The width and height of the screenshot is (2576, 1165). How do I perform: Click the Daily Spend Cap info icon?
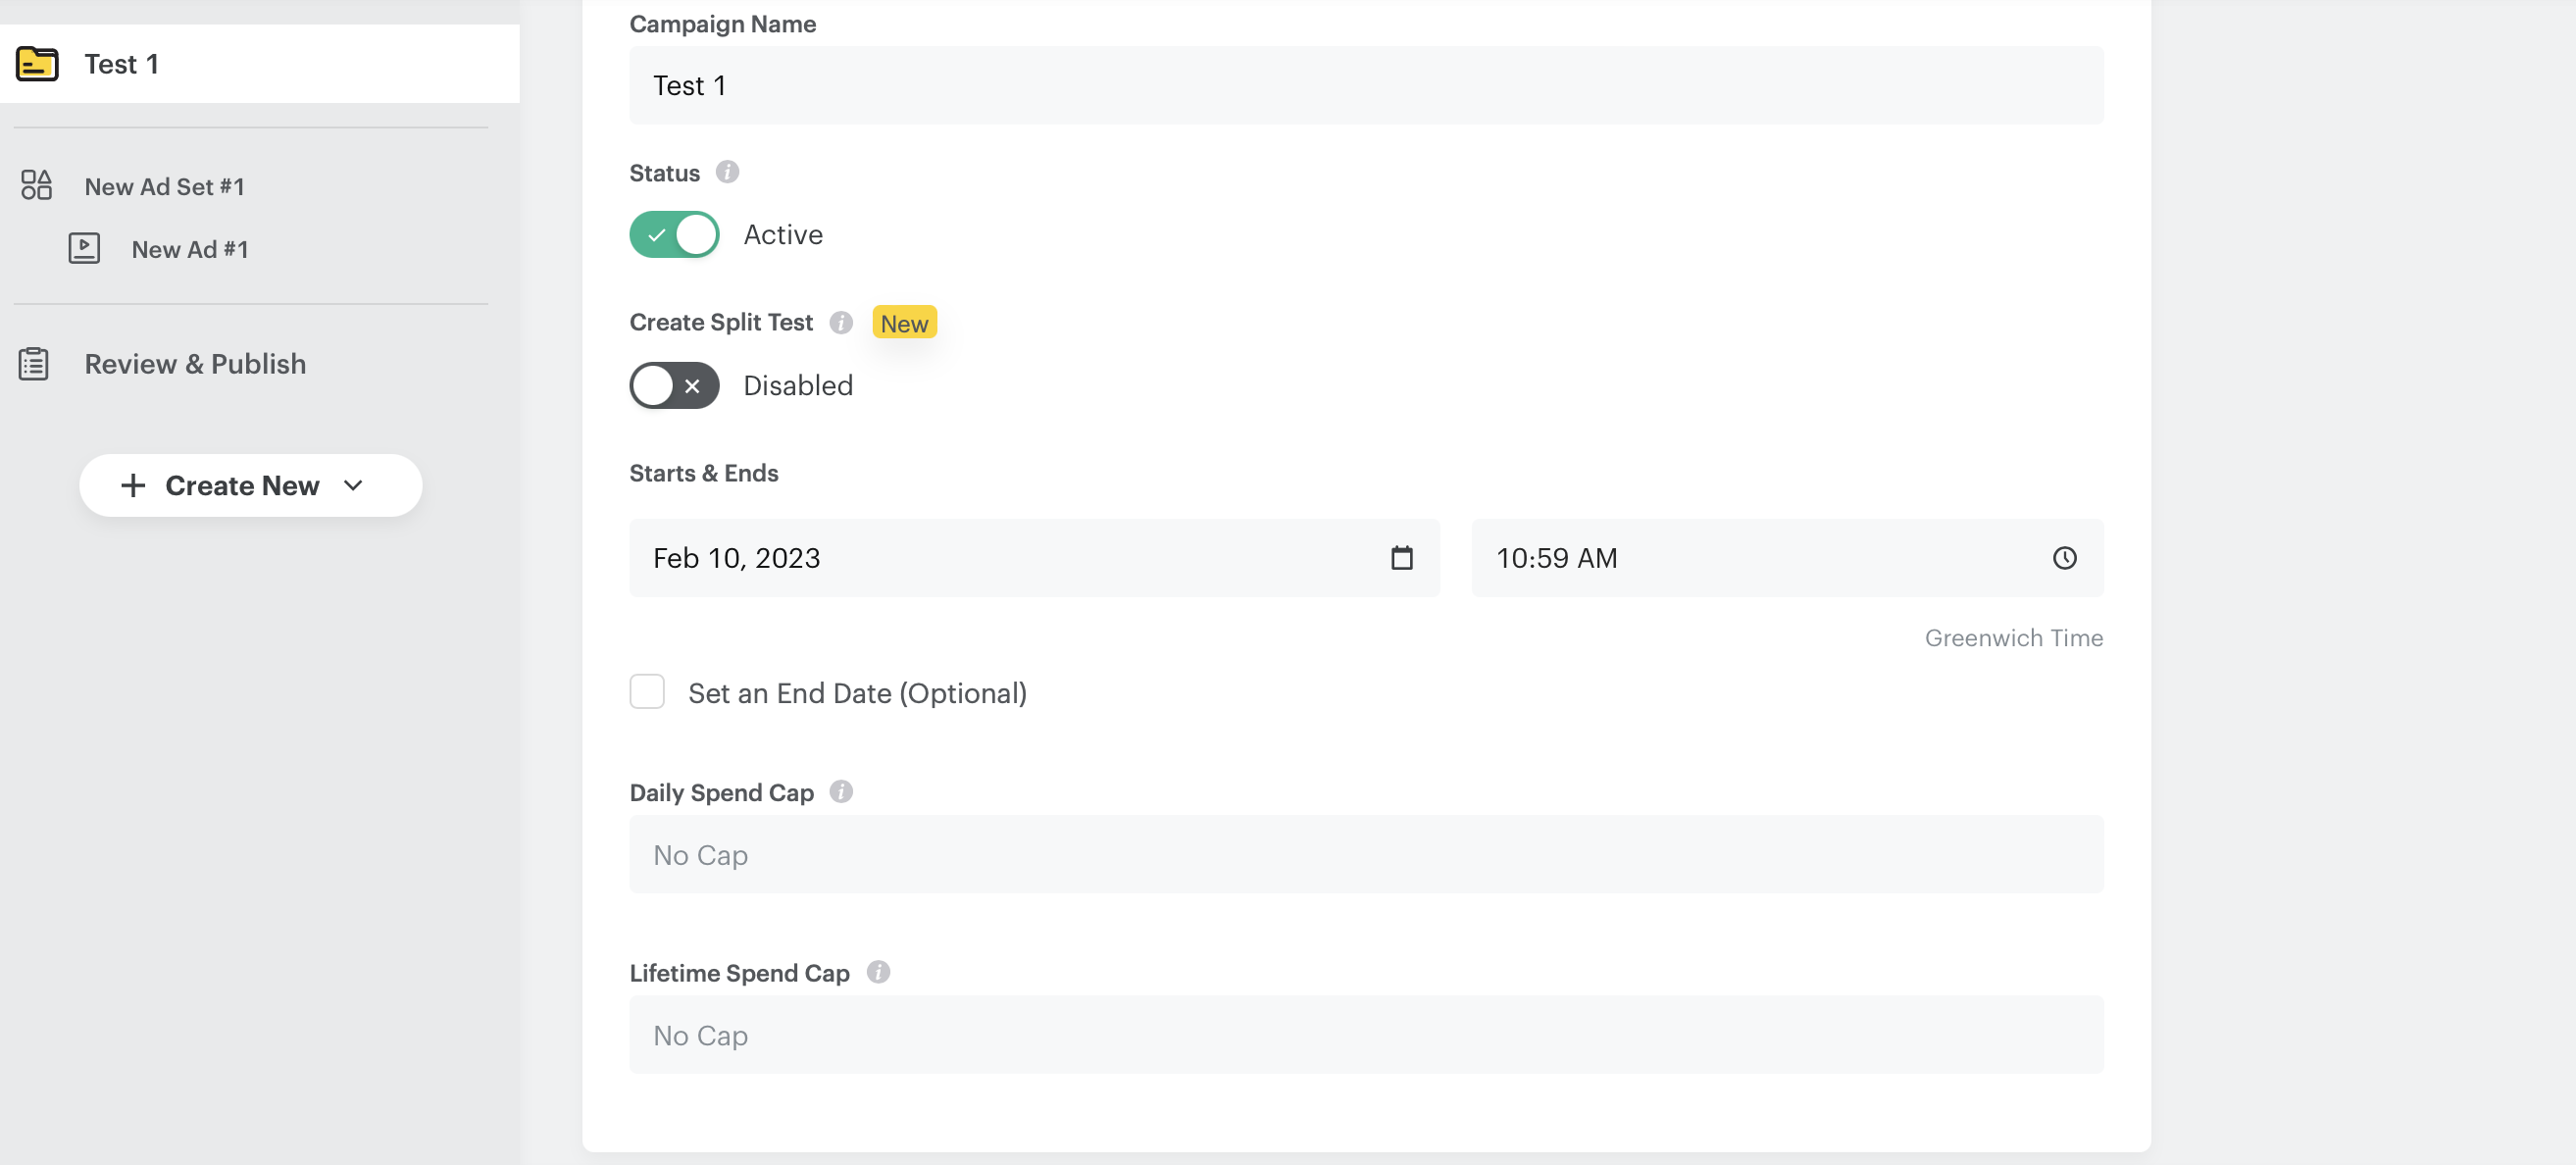pyautogui.click(x=841, y=792)
